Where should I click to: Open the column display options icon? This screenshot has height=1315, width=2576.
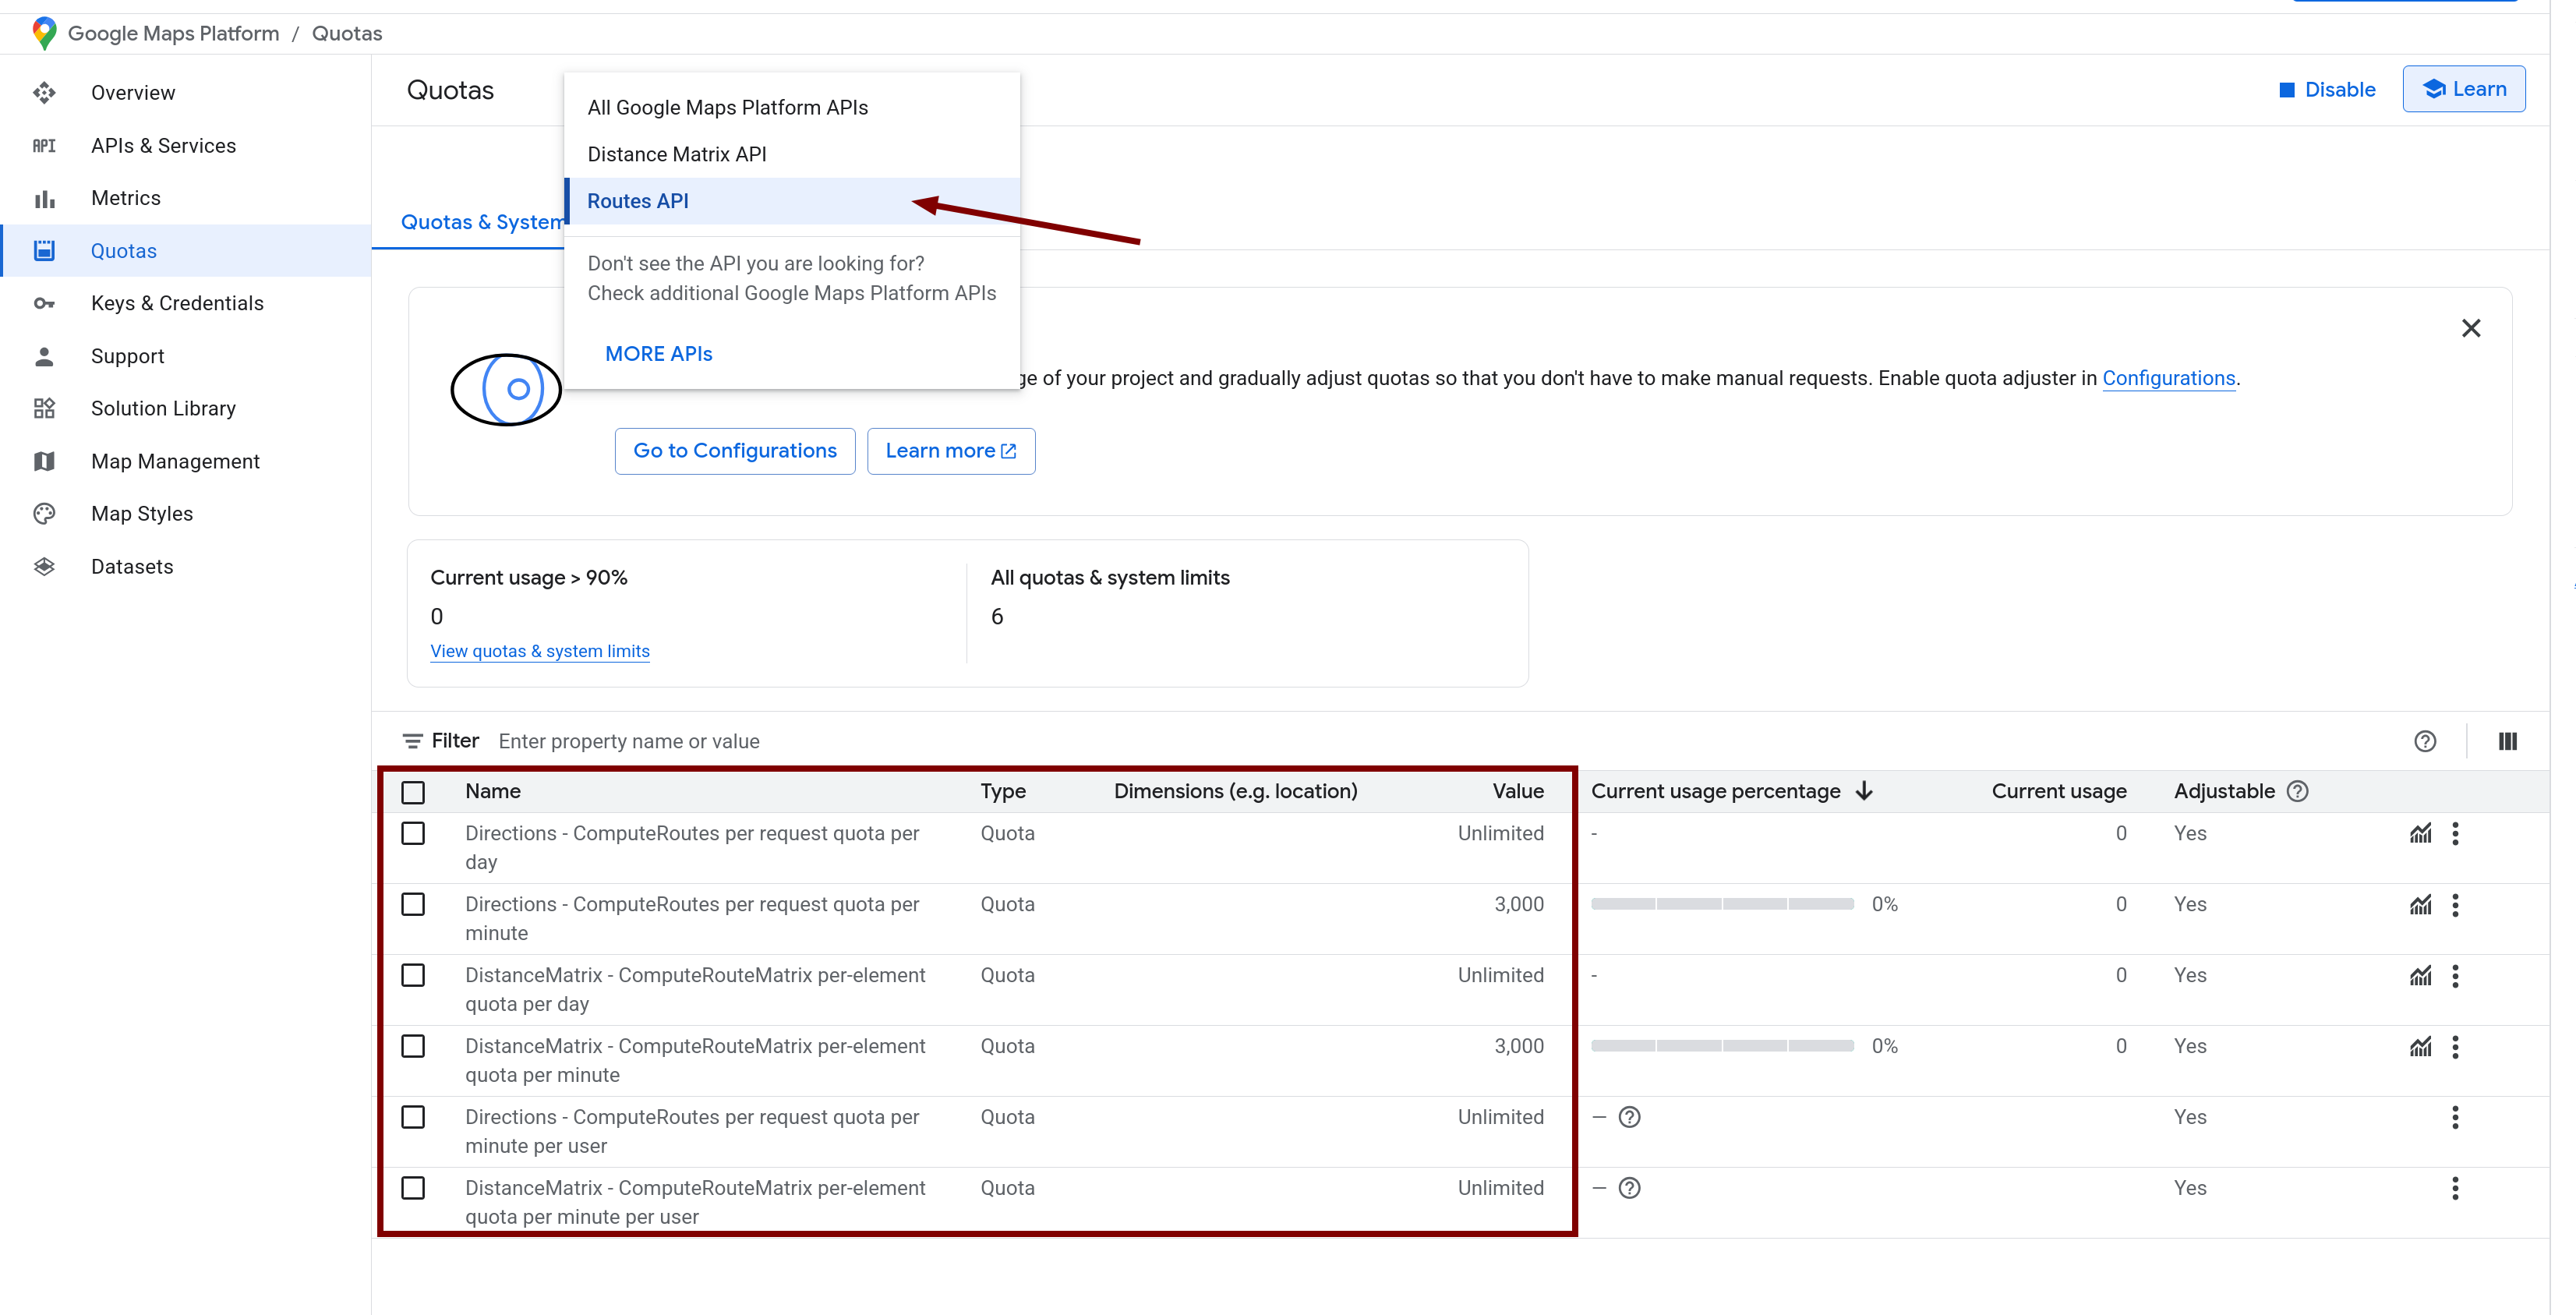coord(2507,741)
